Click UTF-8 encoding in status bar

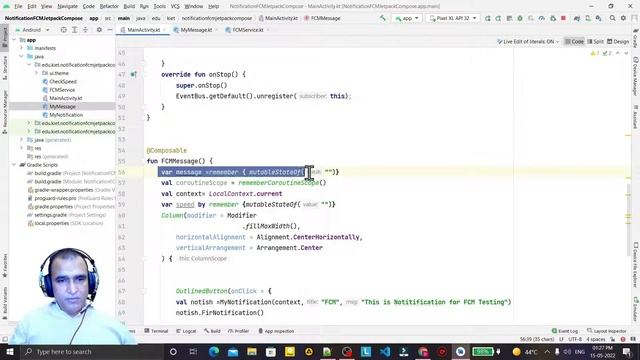[x=575, y=339]
